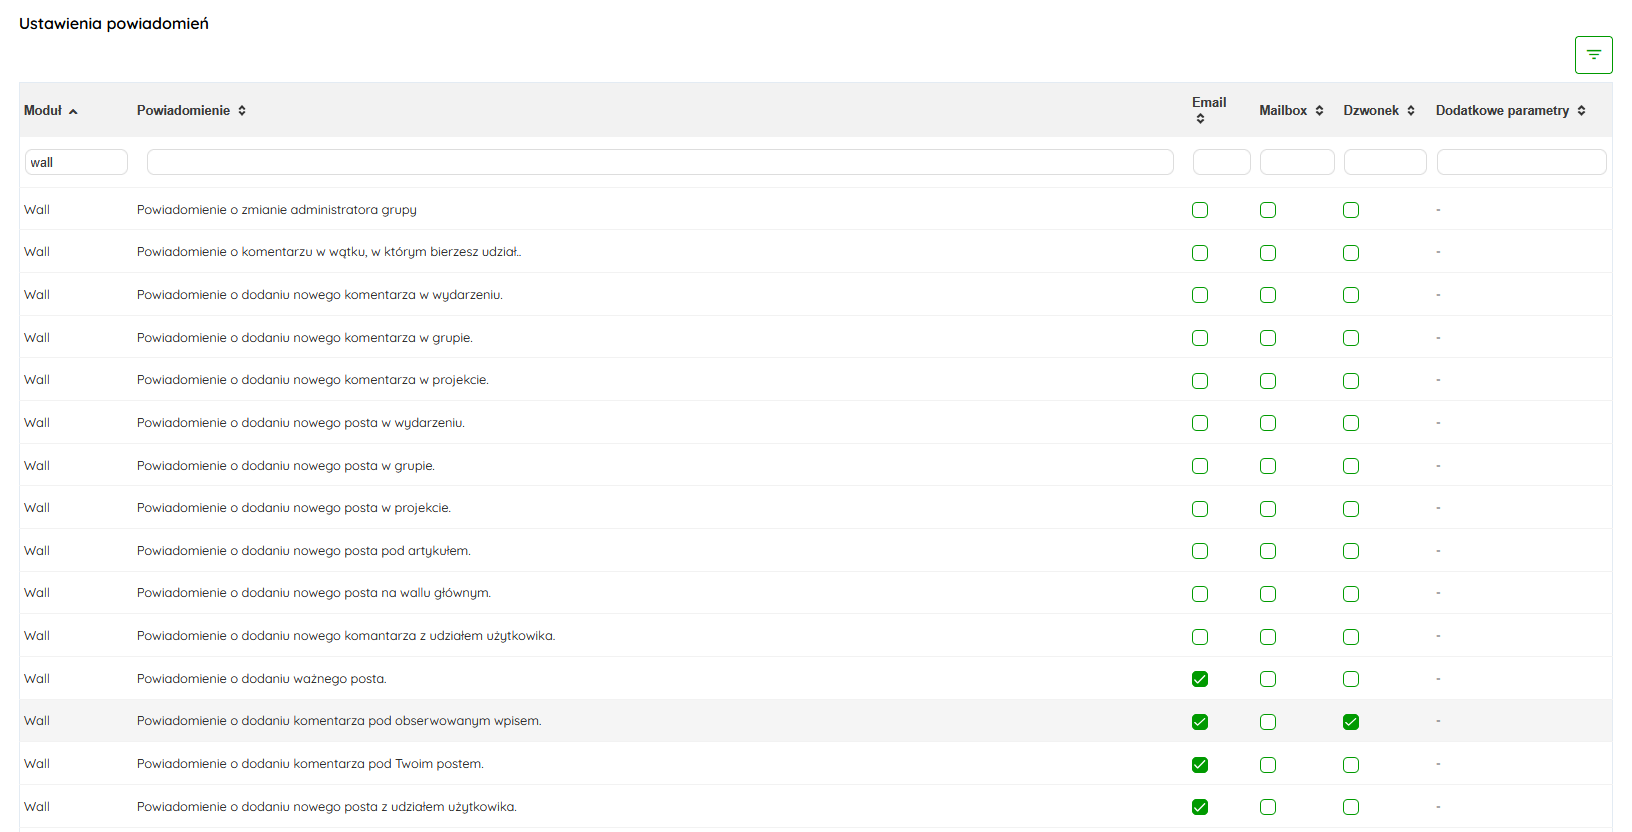Click the Moduł filter field containing 'wall'
The height and width of the screenshot is (832, 1632).
click(x=76, y=162)
